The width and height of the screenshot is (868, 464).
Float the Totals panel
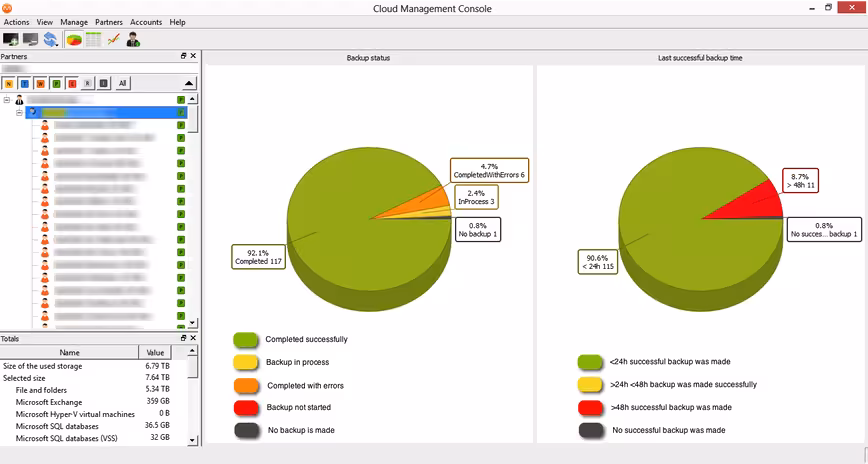(183, 338)
